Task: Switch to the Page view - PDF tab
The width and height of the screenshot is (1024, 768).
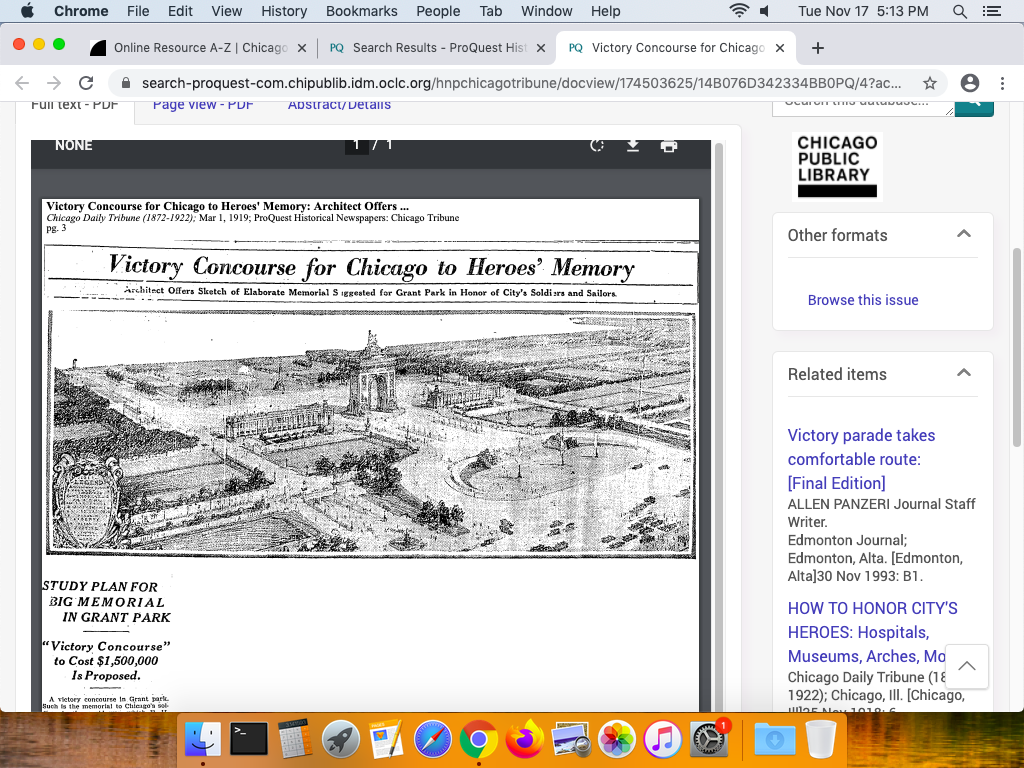Action: 203,106
